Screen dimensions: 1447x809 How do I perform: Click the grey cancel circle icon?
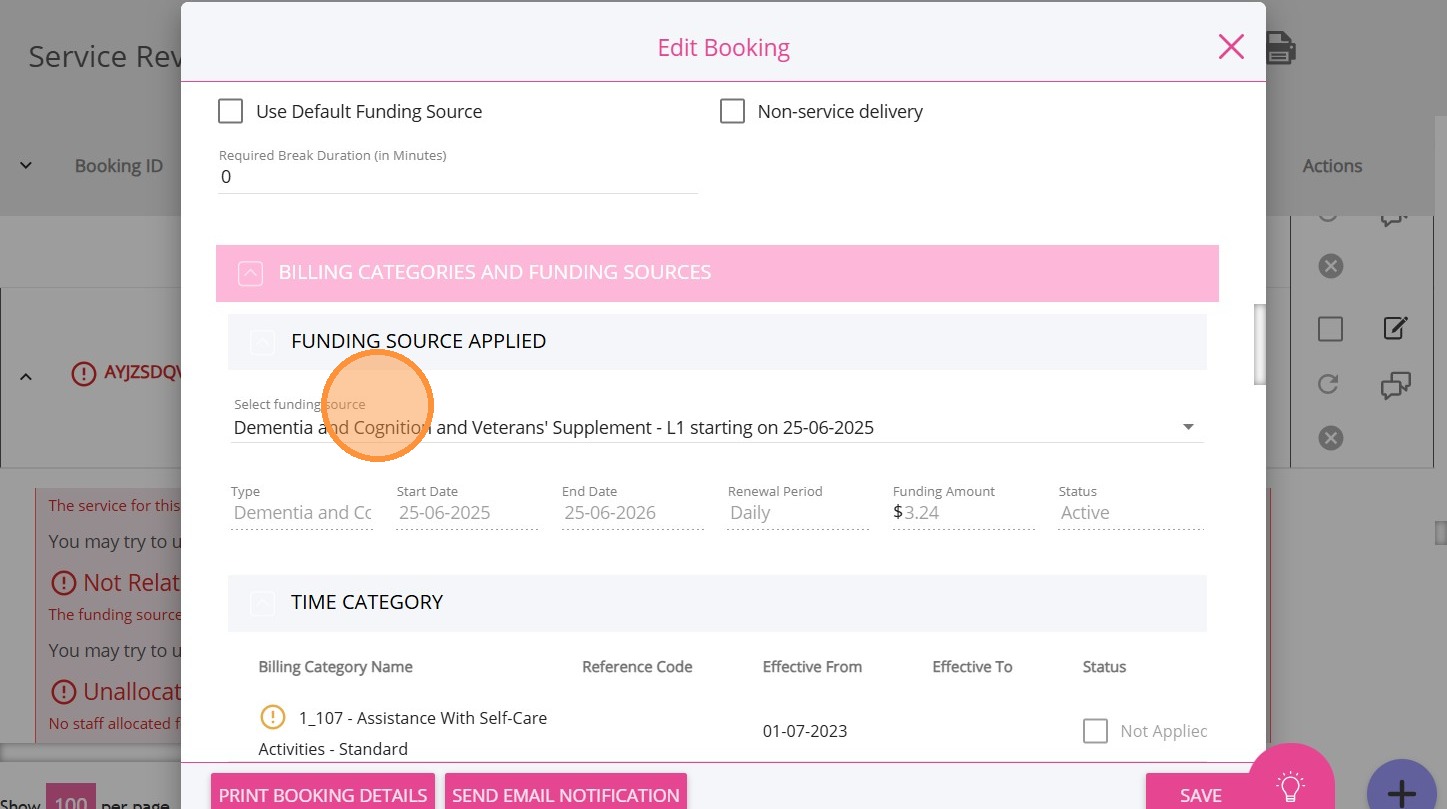[x=1330, y=438]
